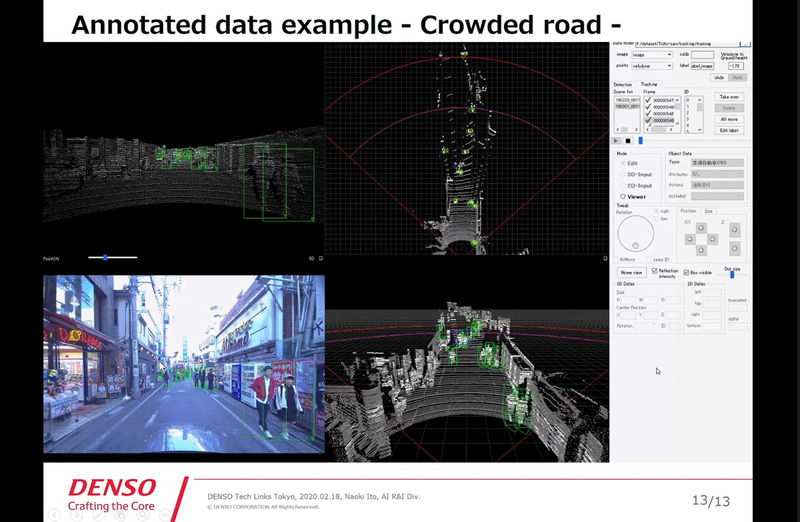Click the Home view button

(x=632, y=272)
